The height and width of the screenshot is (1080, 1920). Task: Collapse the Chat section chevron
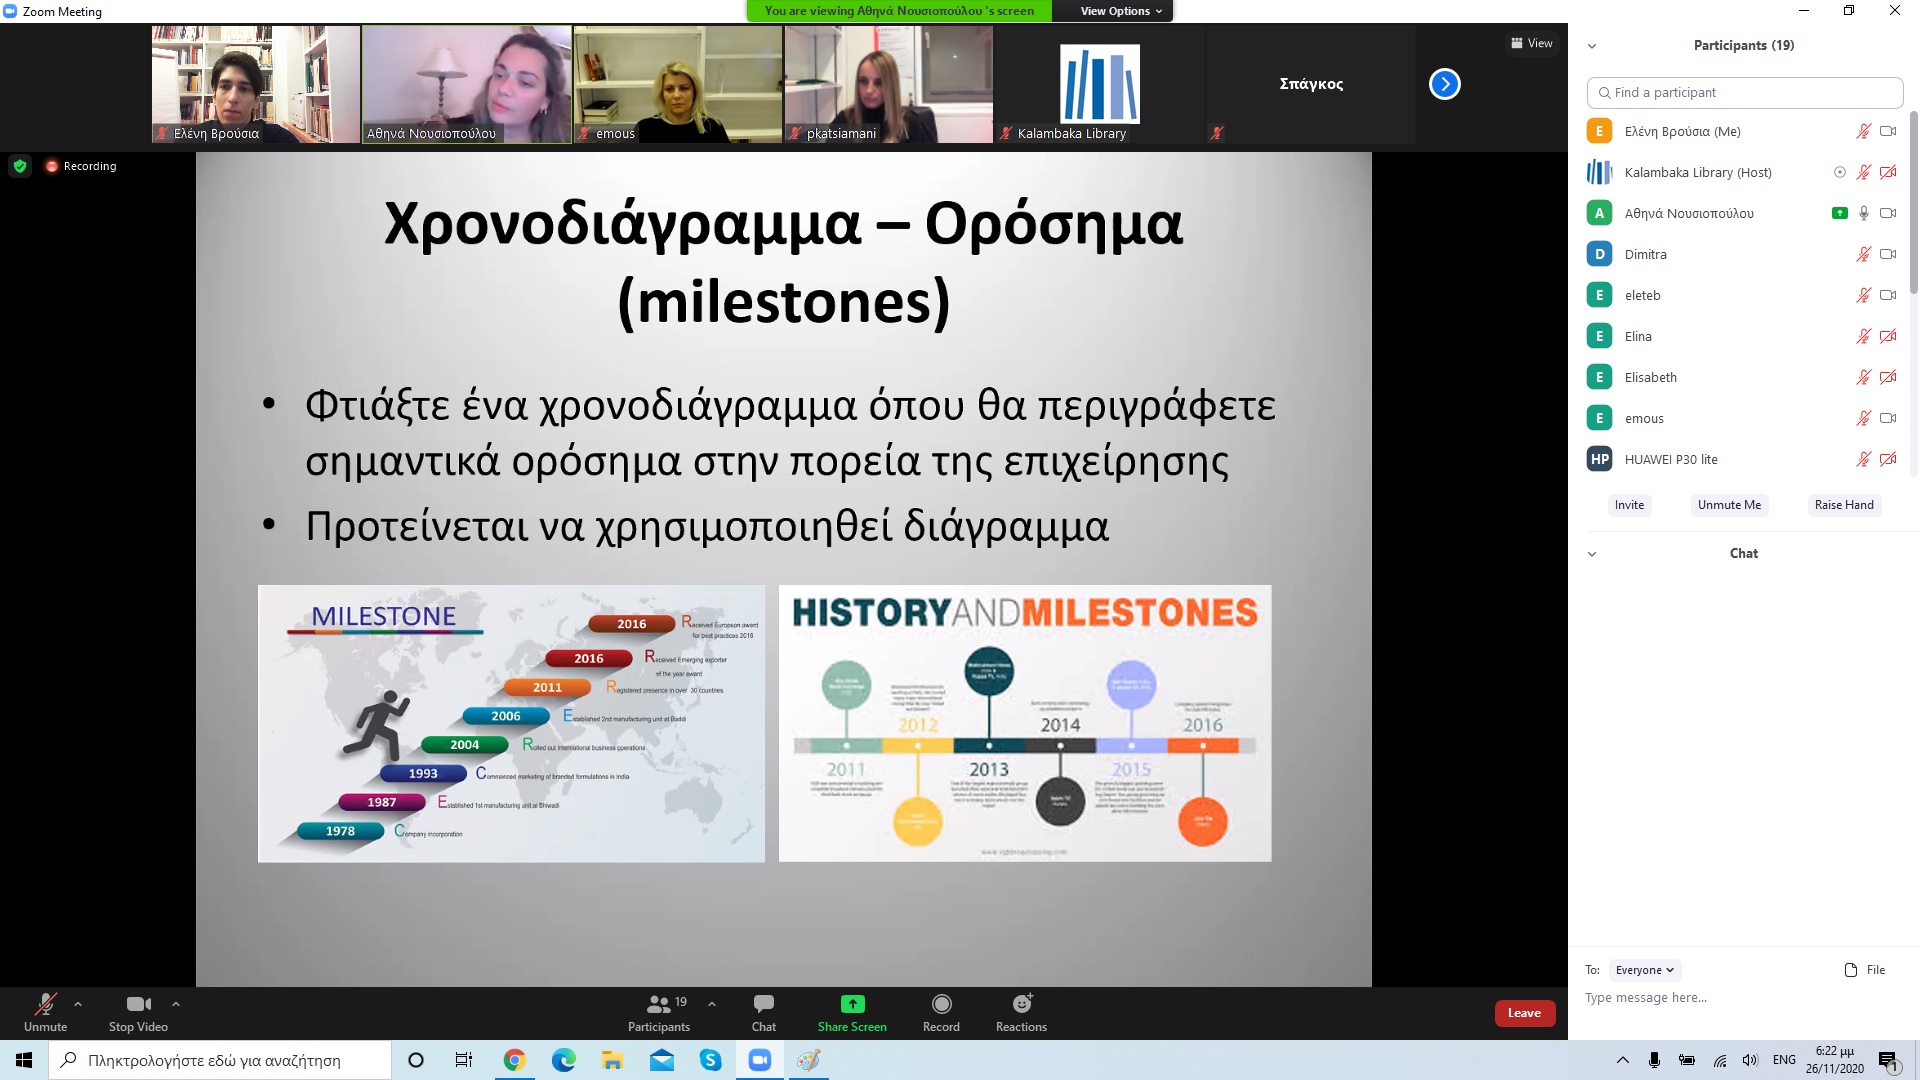click(1592, 554)
